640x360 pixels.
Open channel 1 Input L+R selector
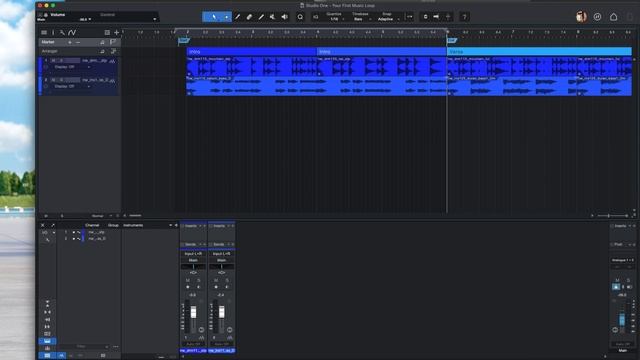193,254
